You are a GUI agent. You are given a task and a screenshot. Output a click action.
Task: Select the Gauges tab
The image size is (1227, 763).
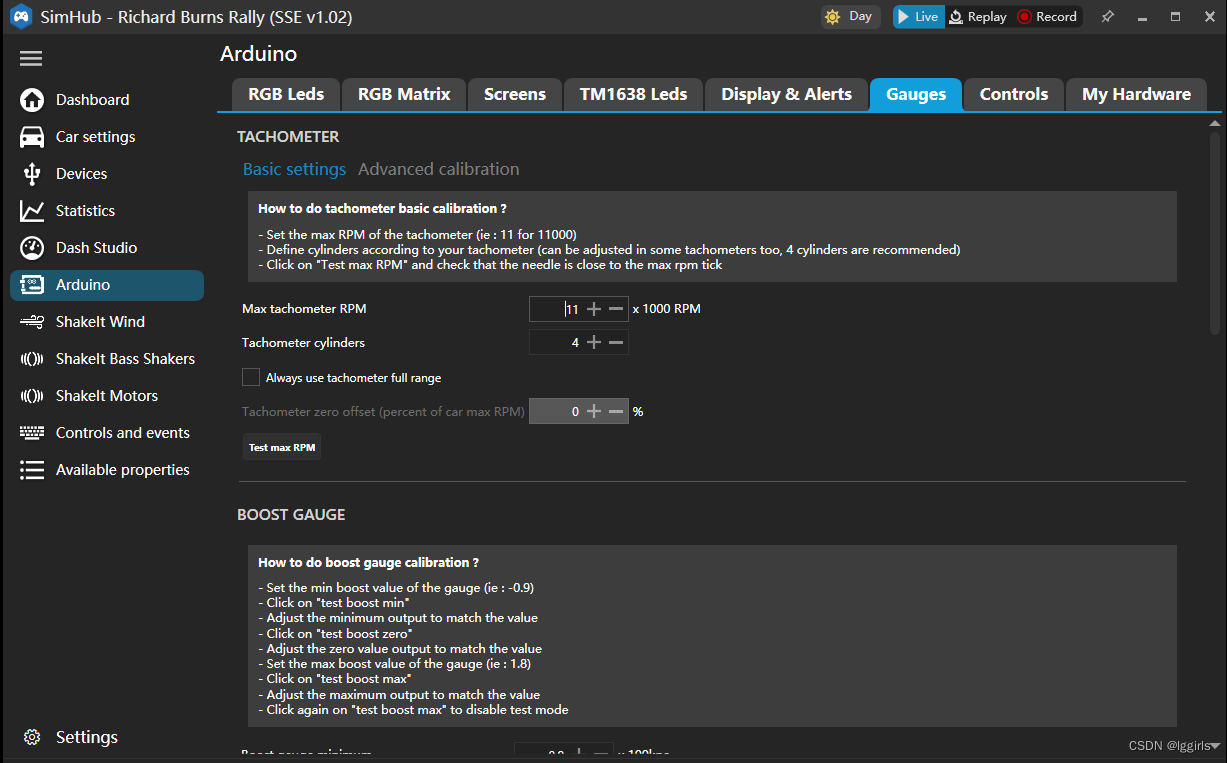click(916, 94)
